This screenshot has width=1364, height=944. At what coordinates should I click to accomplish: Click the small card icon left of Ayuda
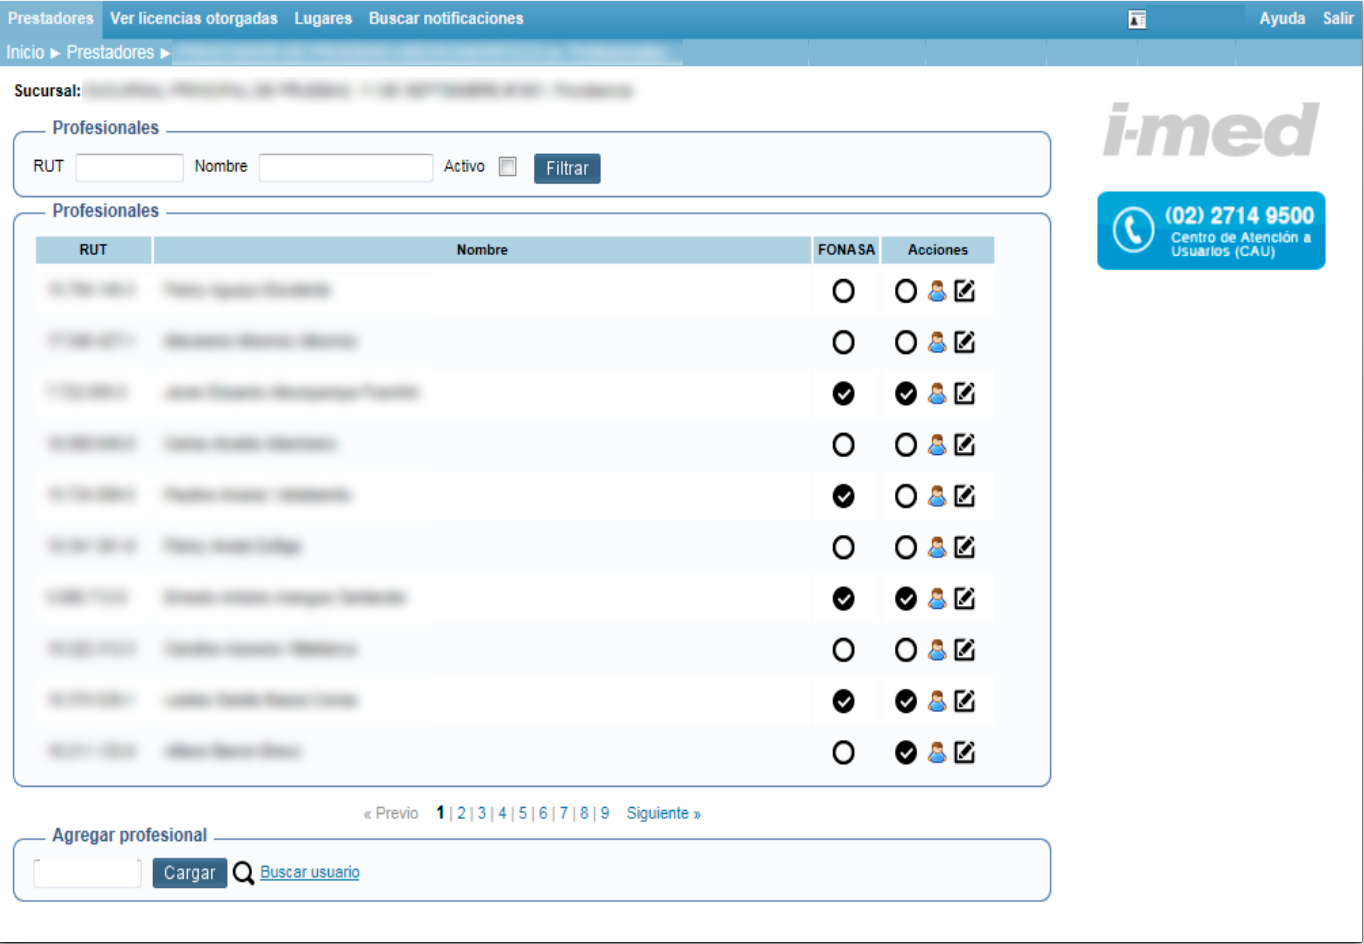[x=1137, y=19]
